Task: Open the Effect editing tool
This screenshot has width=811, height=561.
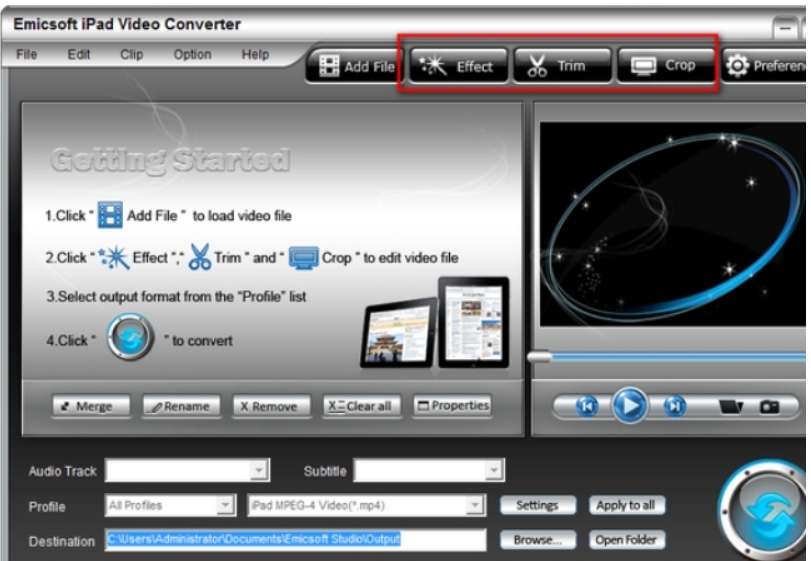Action: pyautogui.click(x=458, y=66)
